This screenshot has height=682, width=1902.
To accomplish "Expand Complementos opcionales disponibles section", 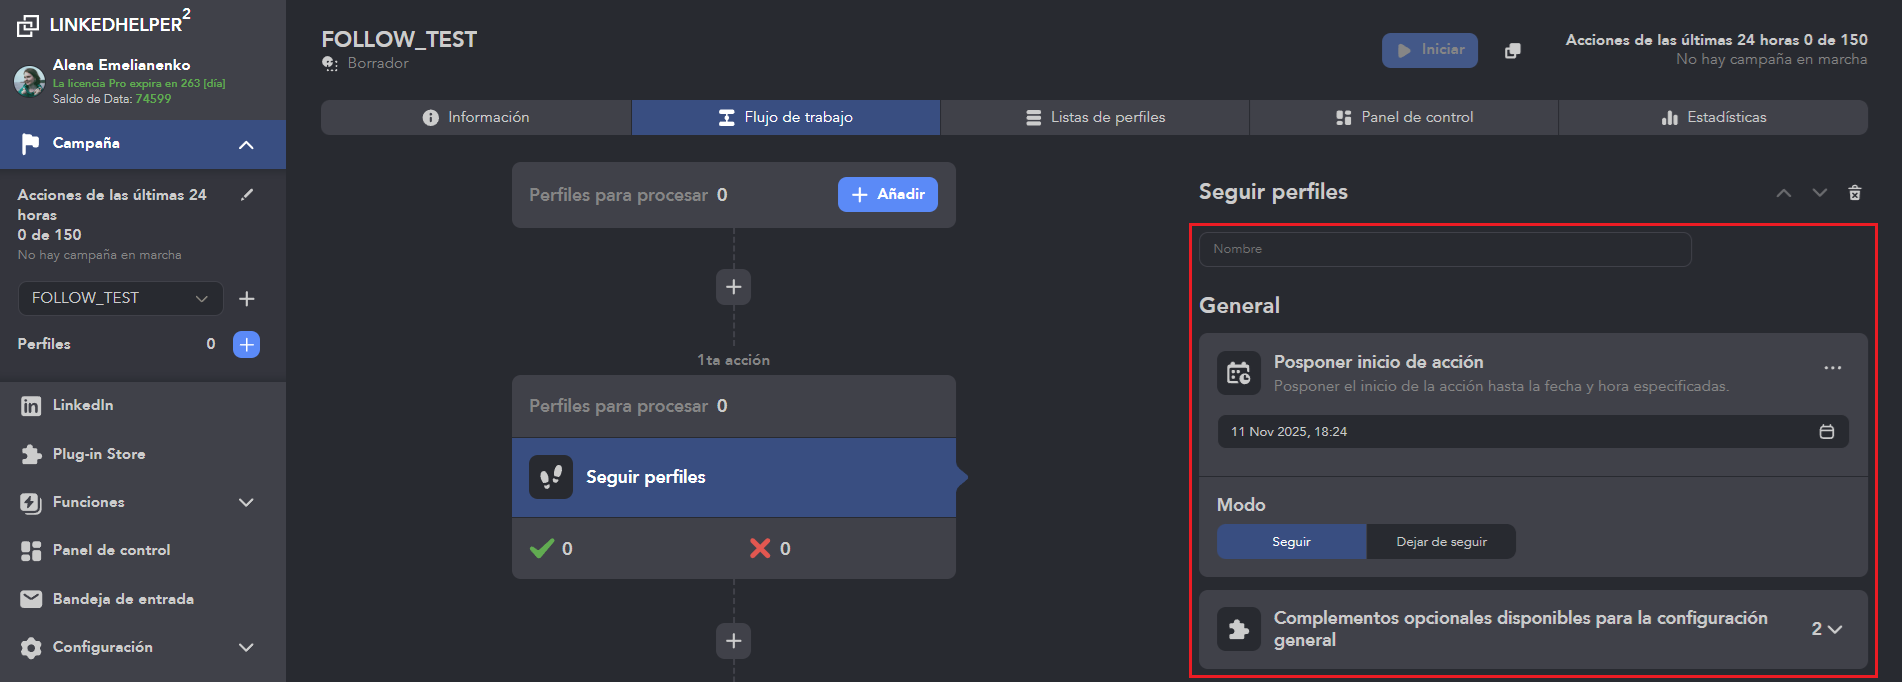I will [1825, 629].
